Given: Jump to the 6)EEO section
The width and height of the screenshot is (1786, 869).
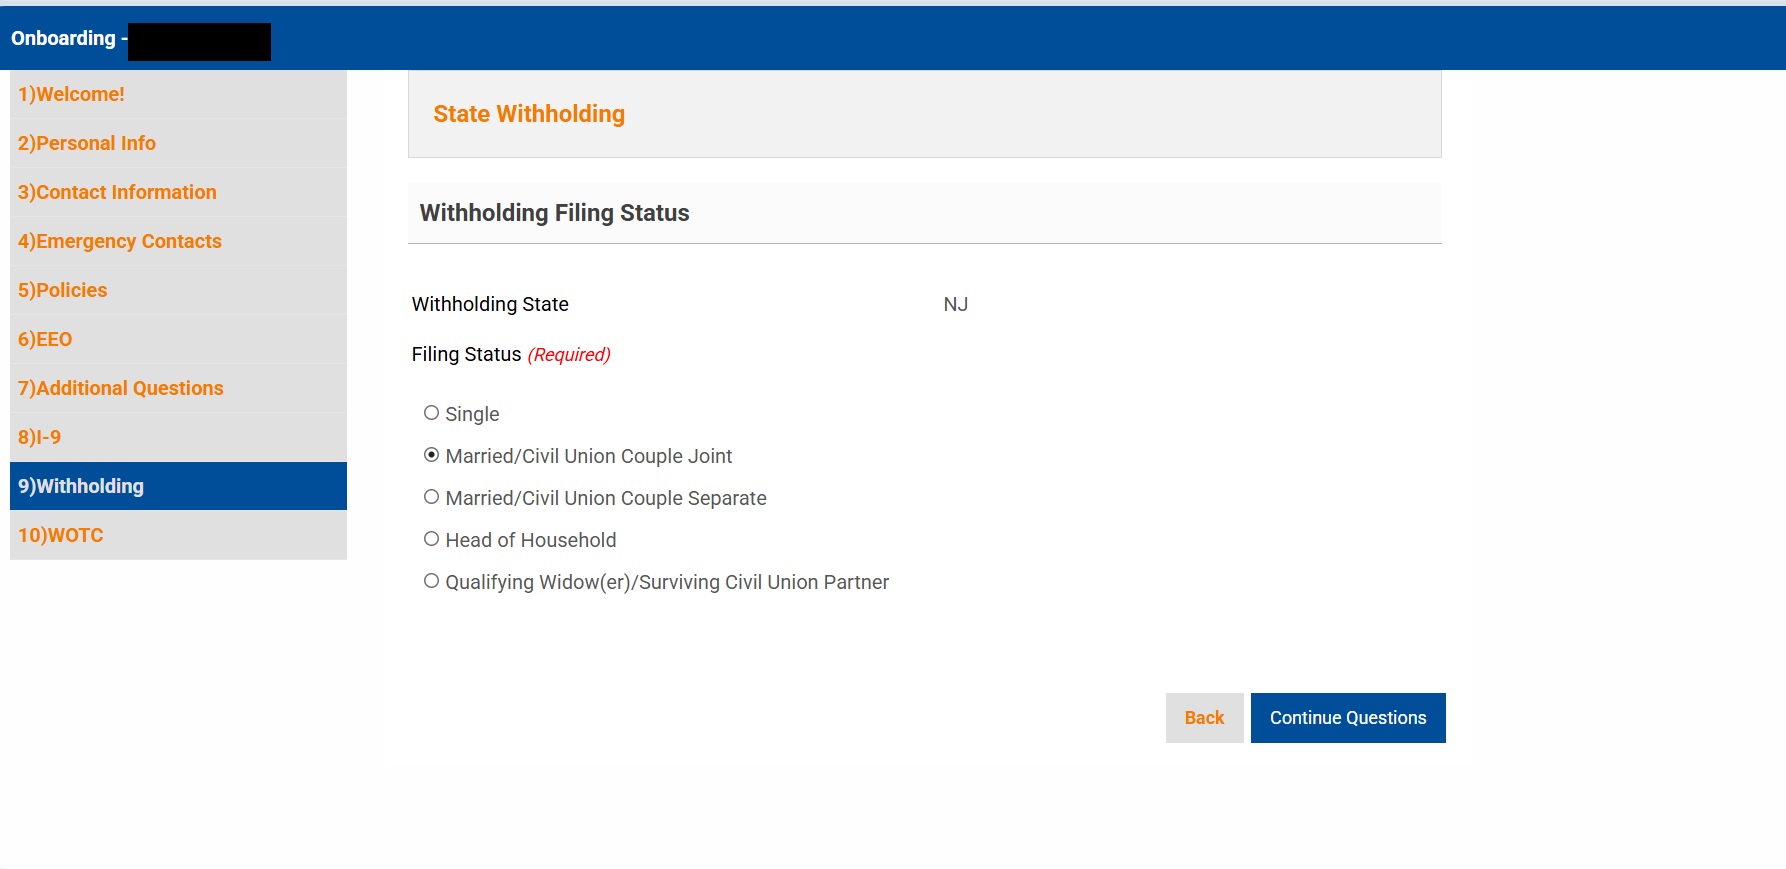Looking at the screenshot, I should [178, 339].
